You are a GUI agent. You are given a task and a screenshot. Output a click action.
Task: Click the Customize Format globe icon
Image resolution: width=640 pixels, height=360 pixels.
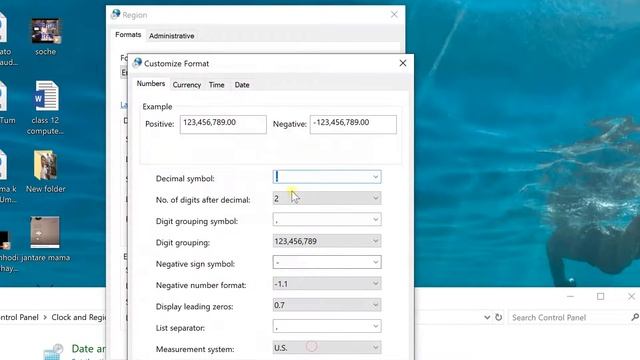coord(137,63)
